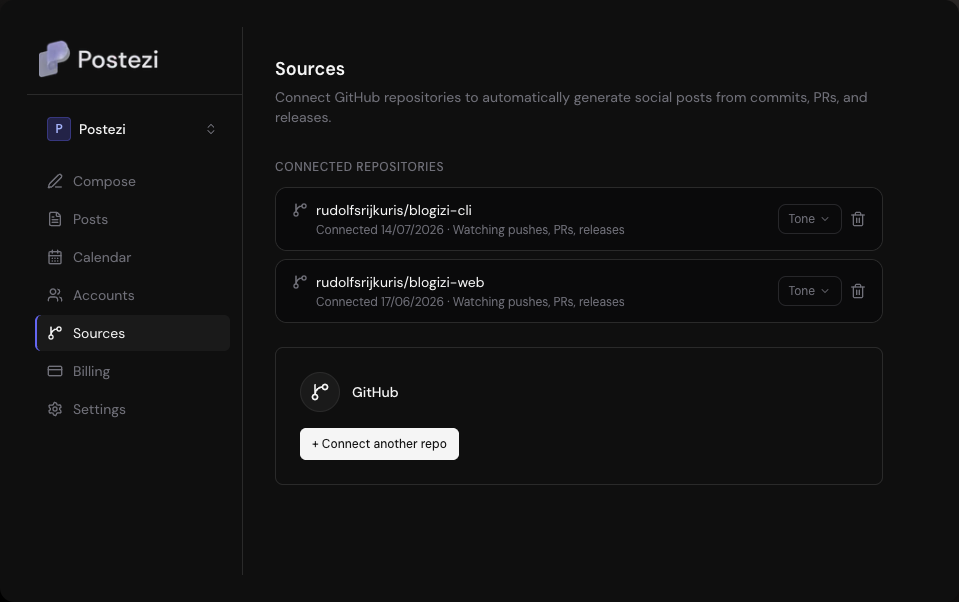This screenshot has width=959, height=602.
Task: Click branch icon beside blogizi-web repo
Action: click(300, 282)
